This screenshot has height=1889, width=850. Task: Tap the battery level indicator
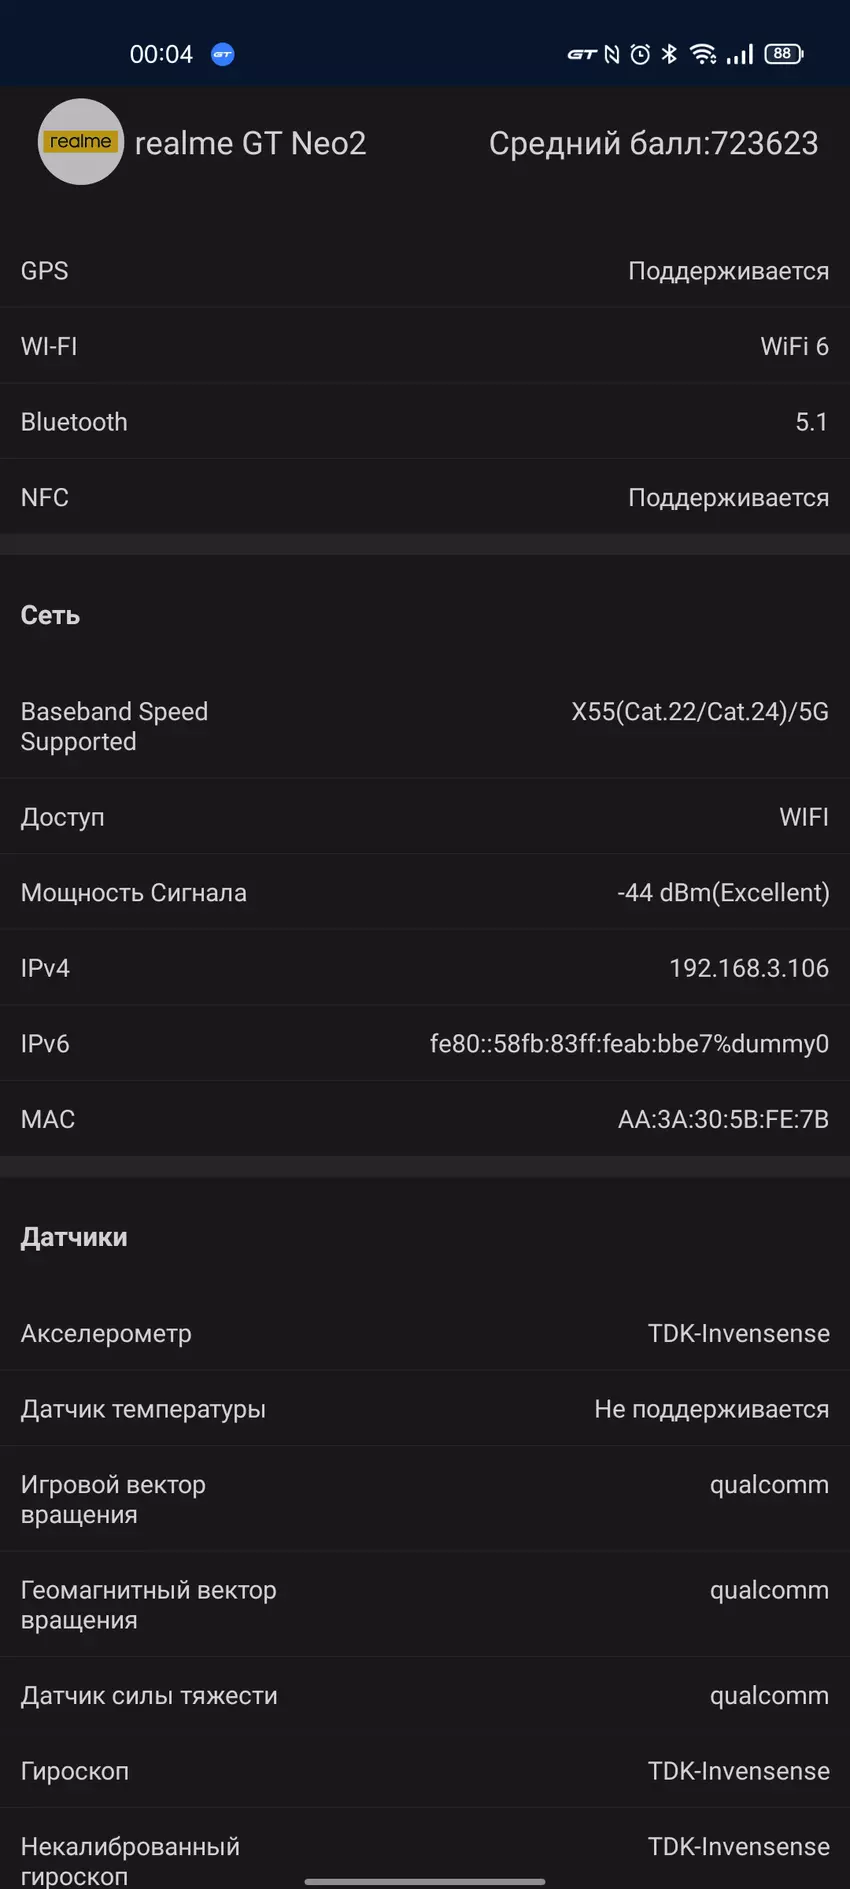click(x=783, y=54)
